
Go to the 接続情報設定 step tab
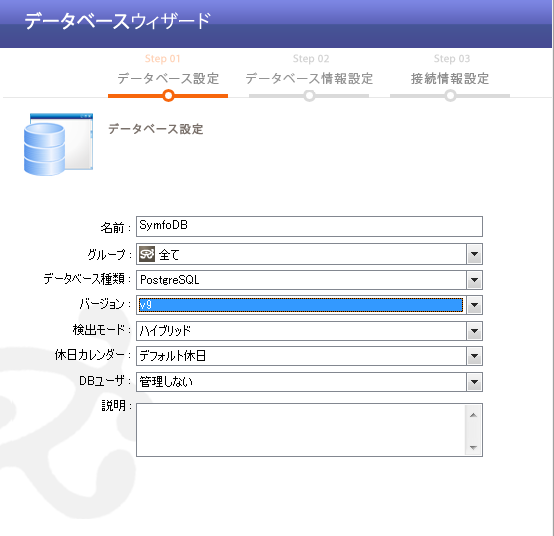point(450,78)
